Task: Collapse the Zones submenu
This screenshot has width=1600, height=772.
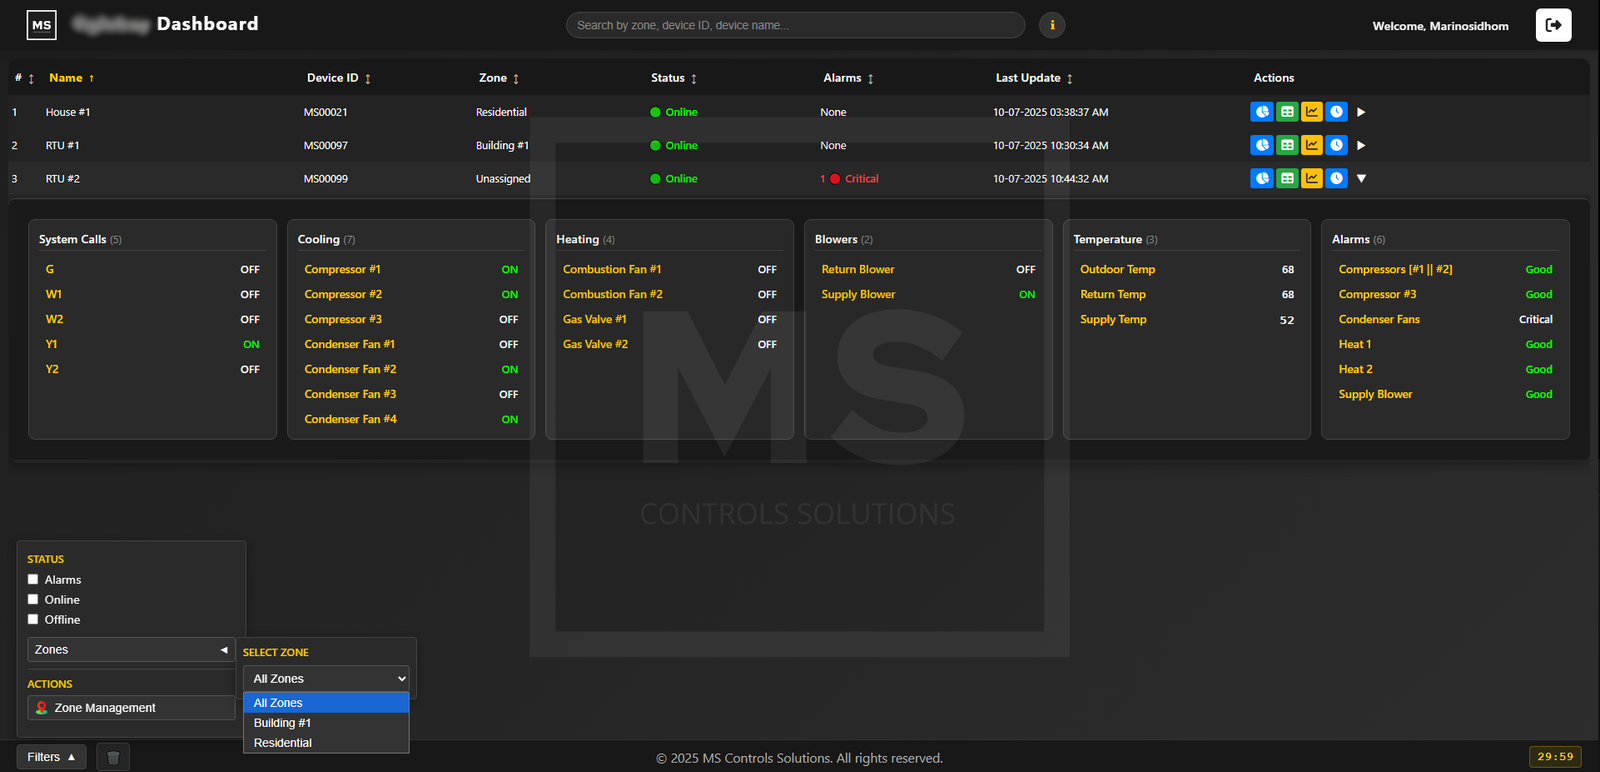Action: [x=131, y=650]
